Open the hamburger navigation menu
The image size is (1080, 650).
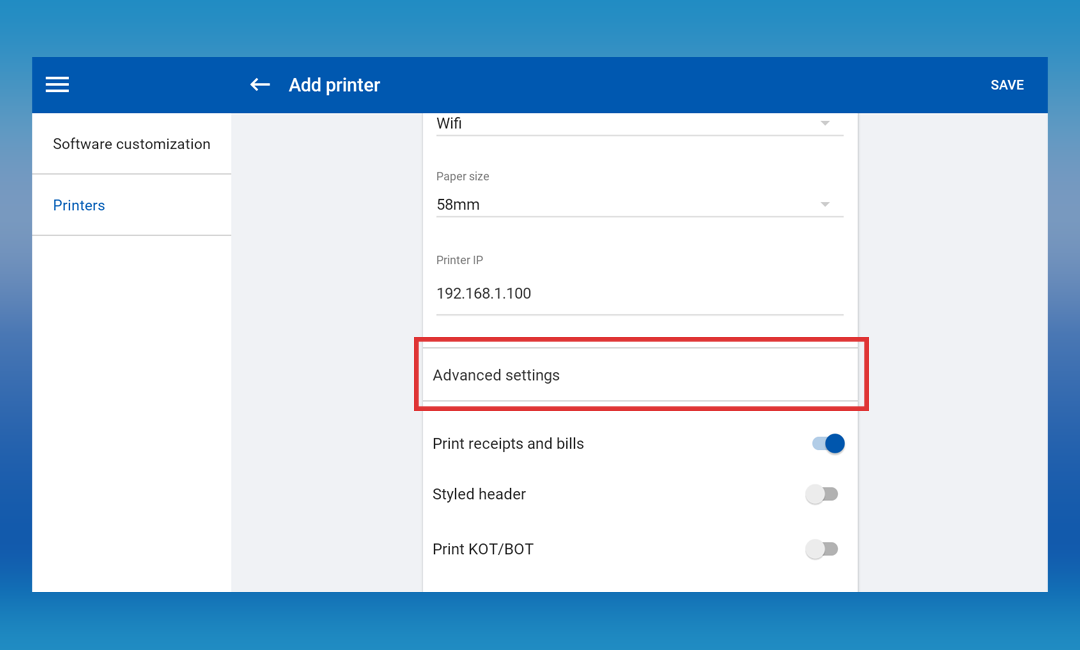click(x=58, y=85)
